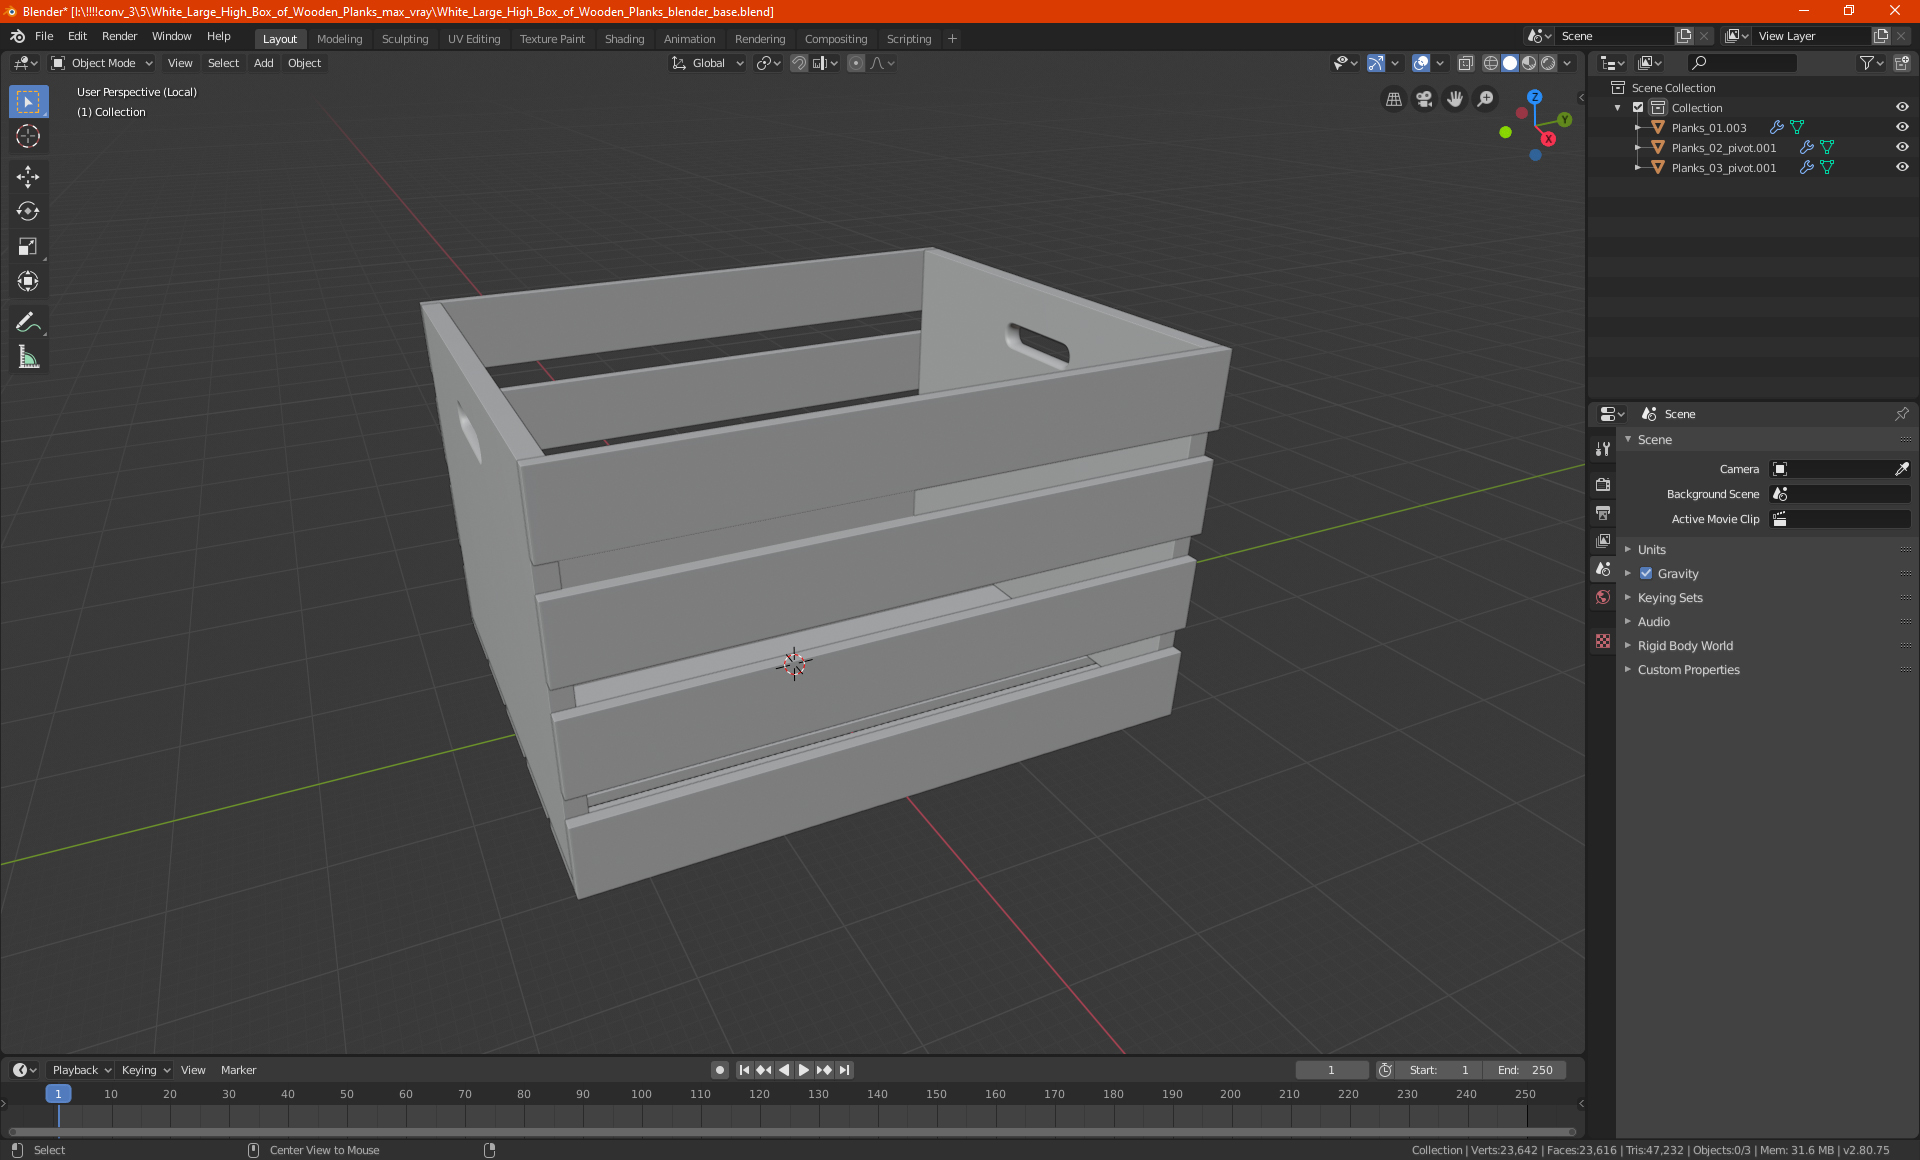Open the Object Mode dropdown
Screen dimensions: 1920x1160
click(102, 63)
